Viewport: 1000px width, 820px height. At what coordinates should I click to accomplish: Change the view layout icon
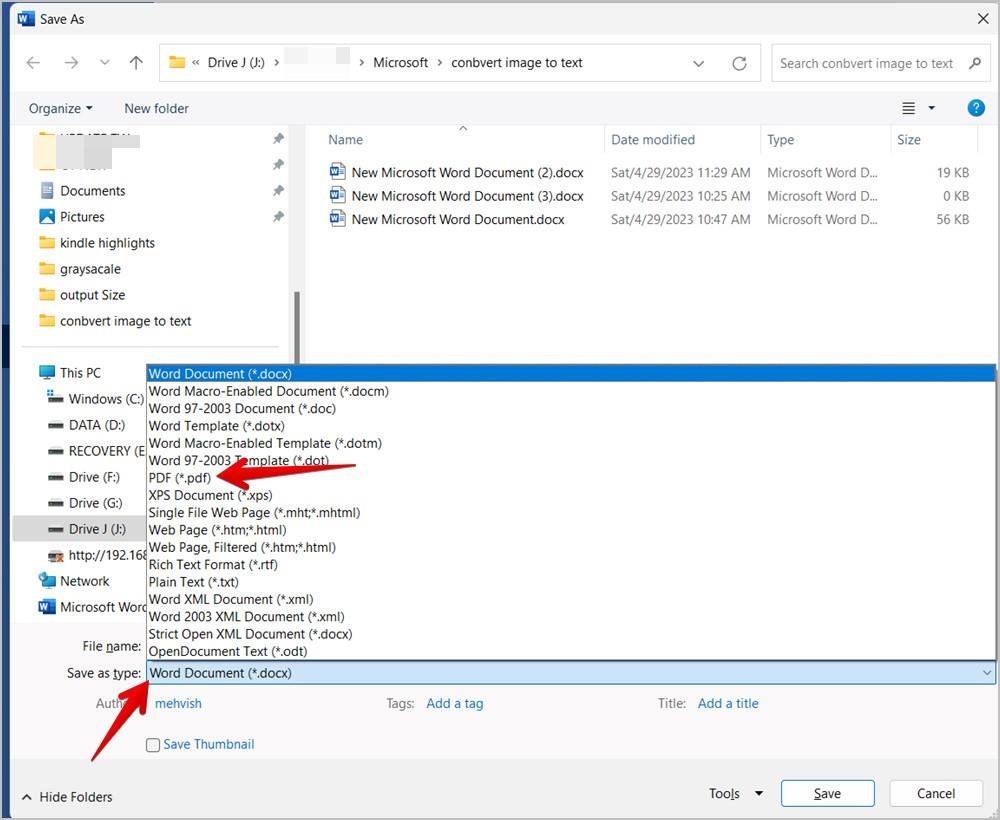coord(909,108)
